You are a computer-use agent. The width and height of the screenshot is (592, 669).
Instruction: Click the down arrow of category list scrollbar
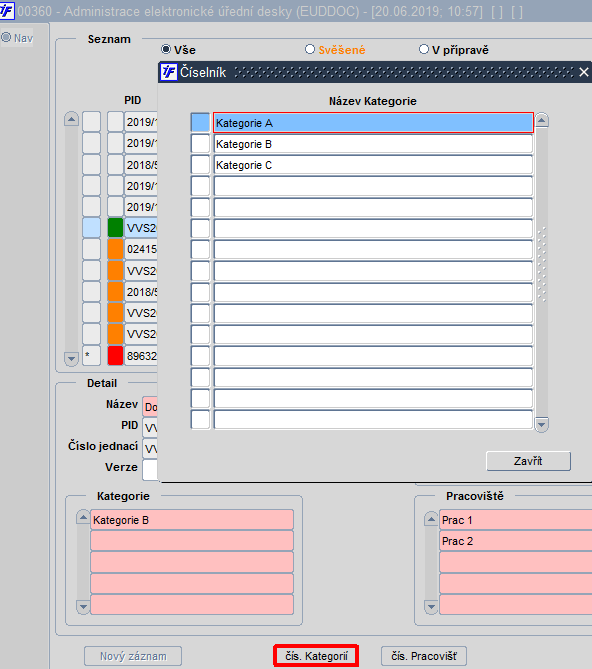[542, 424]
